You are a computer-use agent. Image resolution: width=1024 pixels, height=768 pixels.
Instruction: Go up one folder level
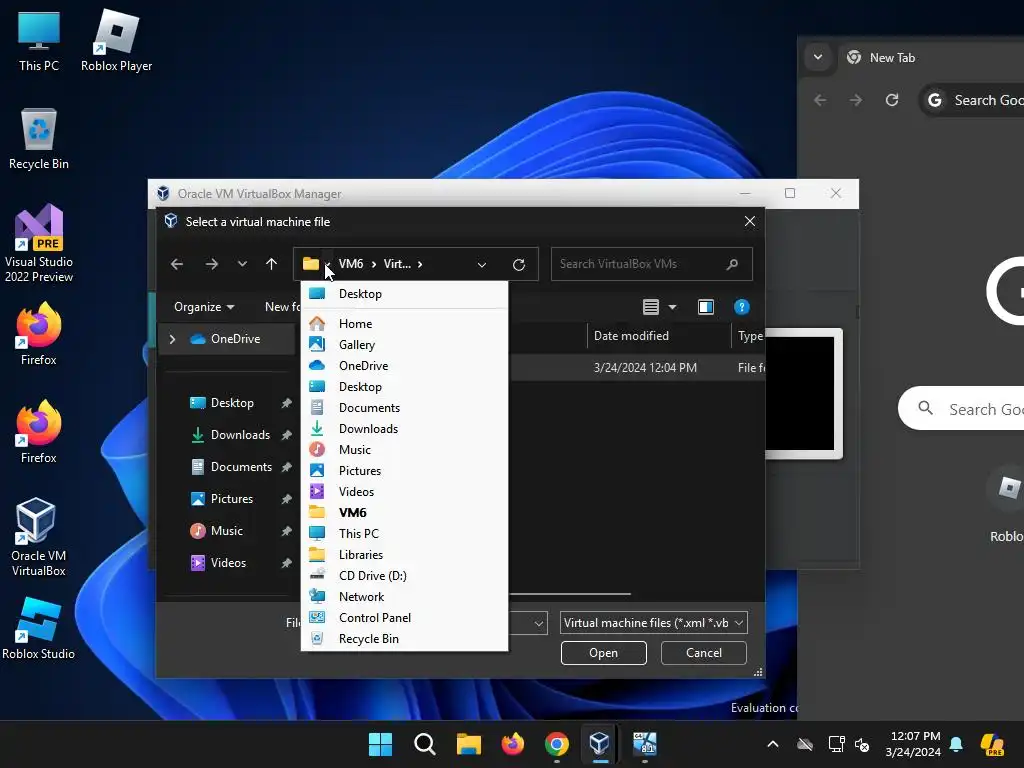point(272,264)
